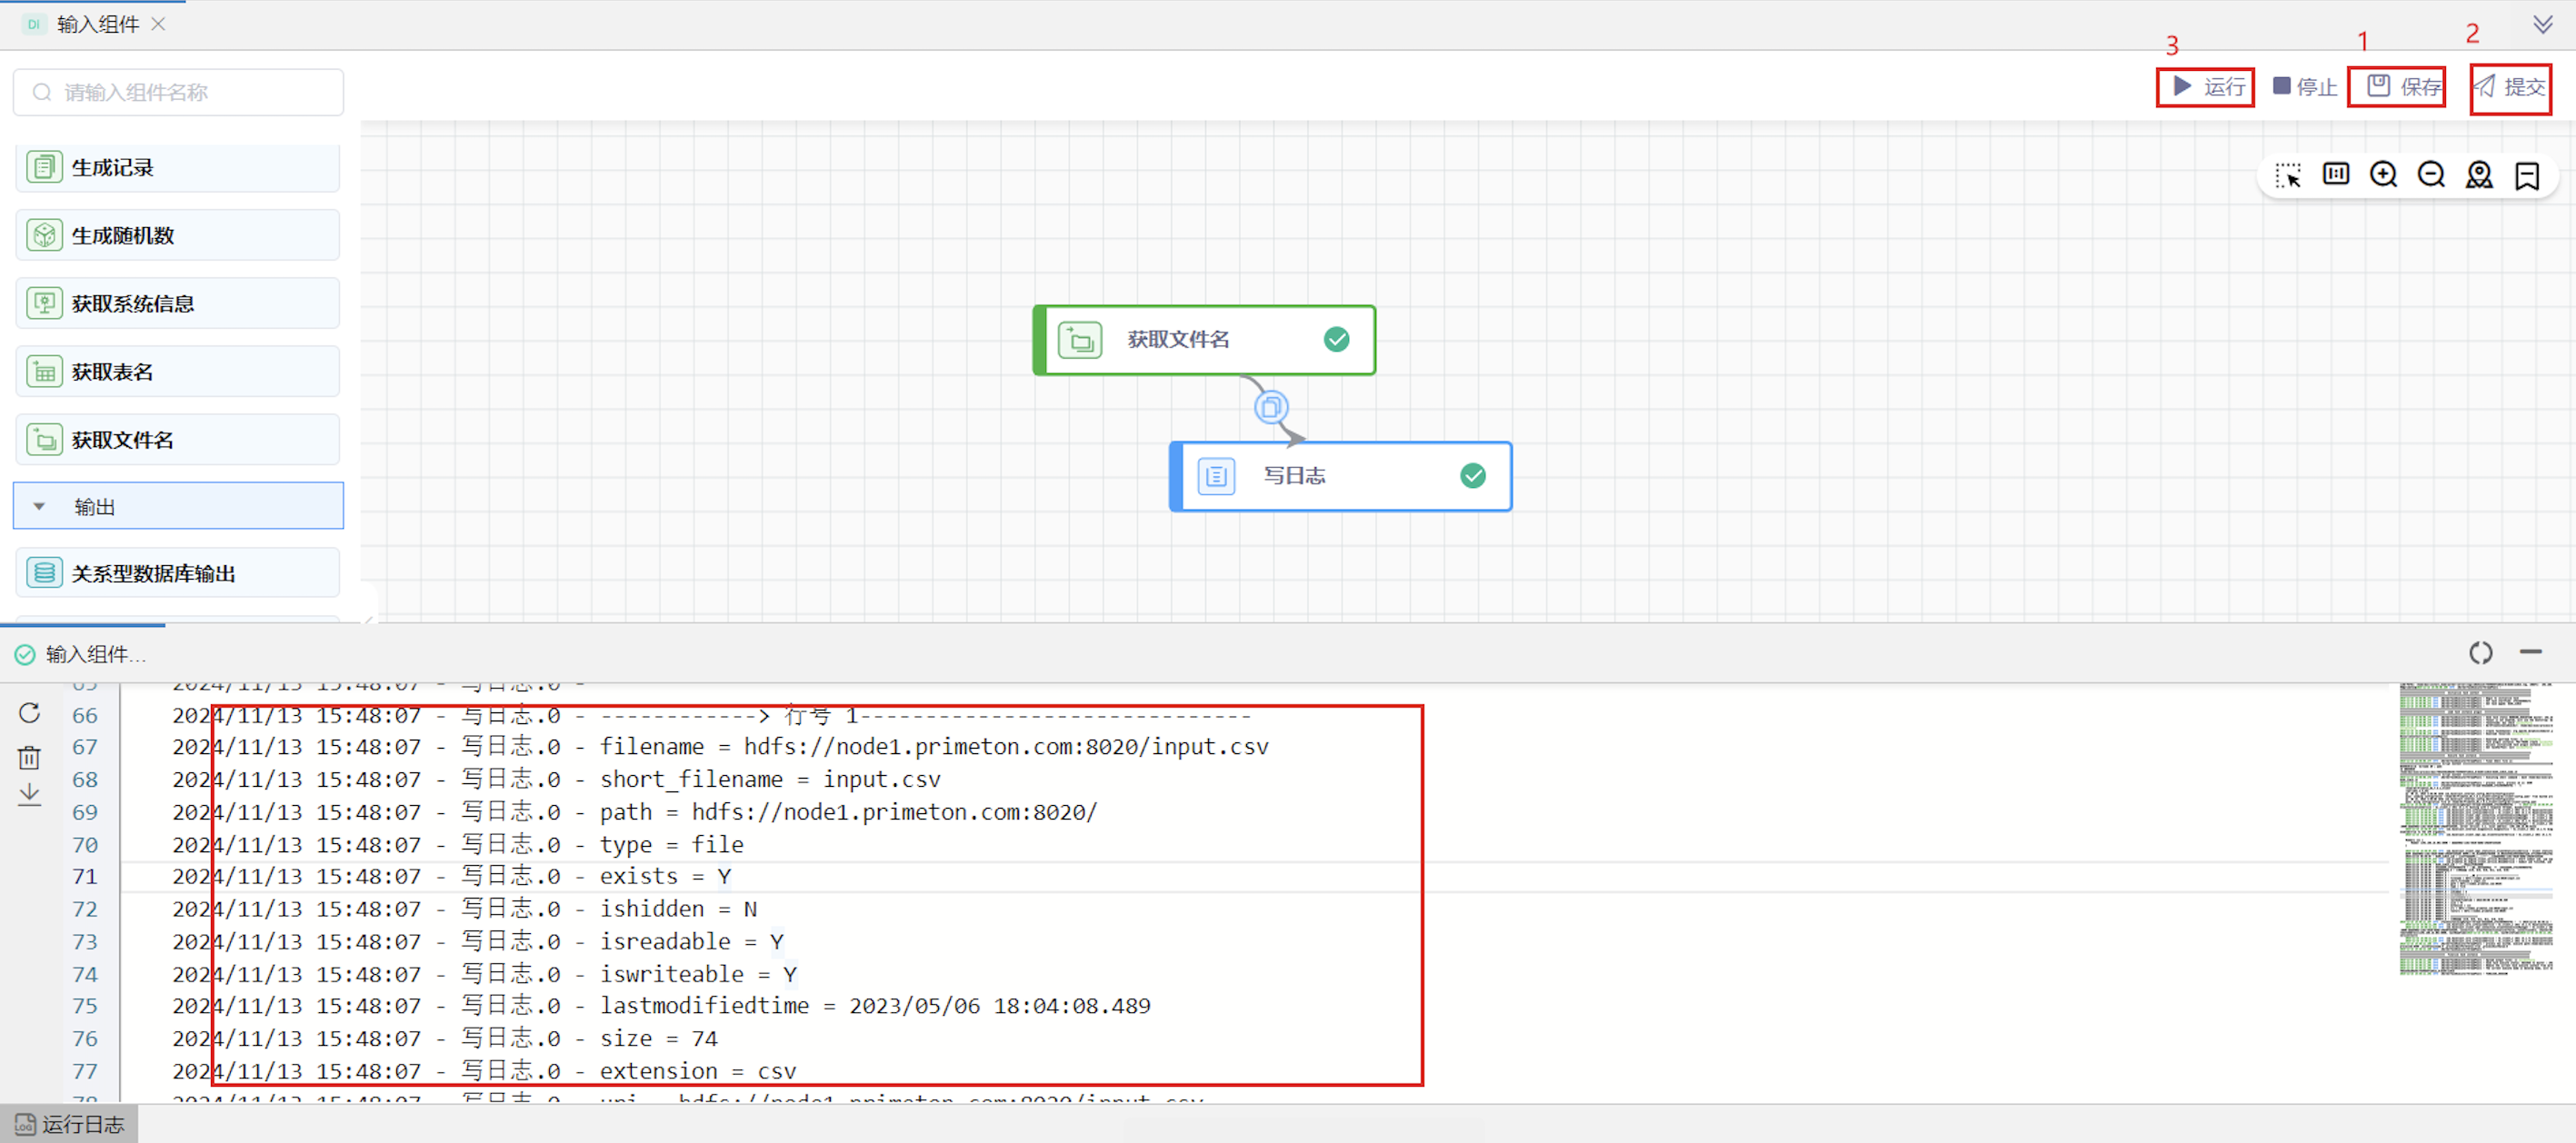Click the copy icon on connector line
2576x1143 pixels.
[1270, 407]
